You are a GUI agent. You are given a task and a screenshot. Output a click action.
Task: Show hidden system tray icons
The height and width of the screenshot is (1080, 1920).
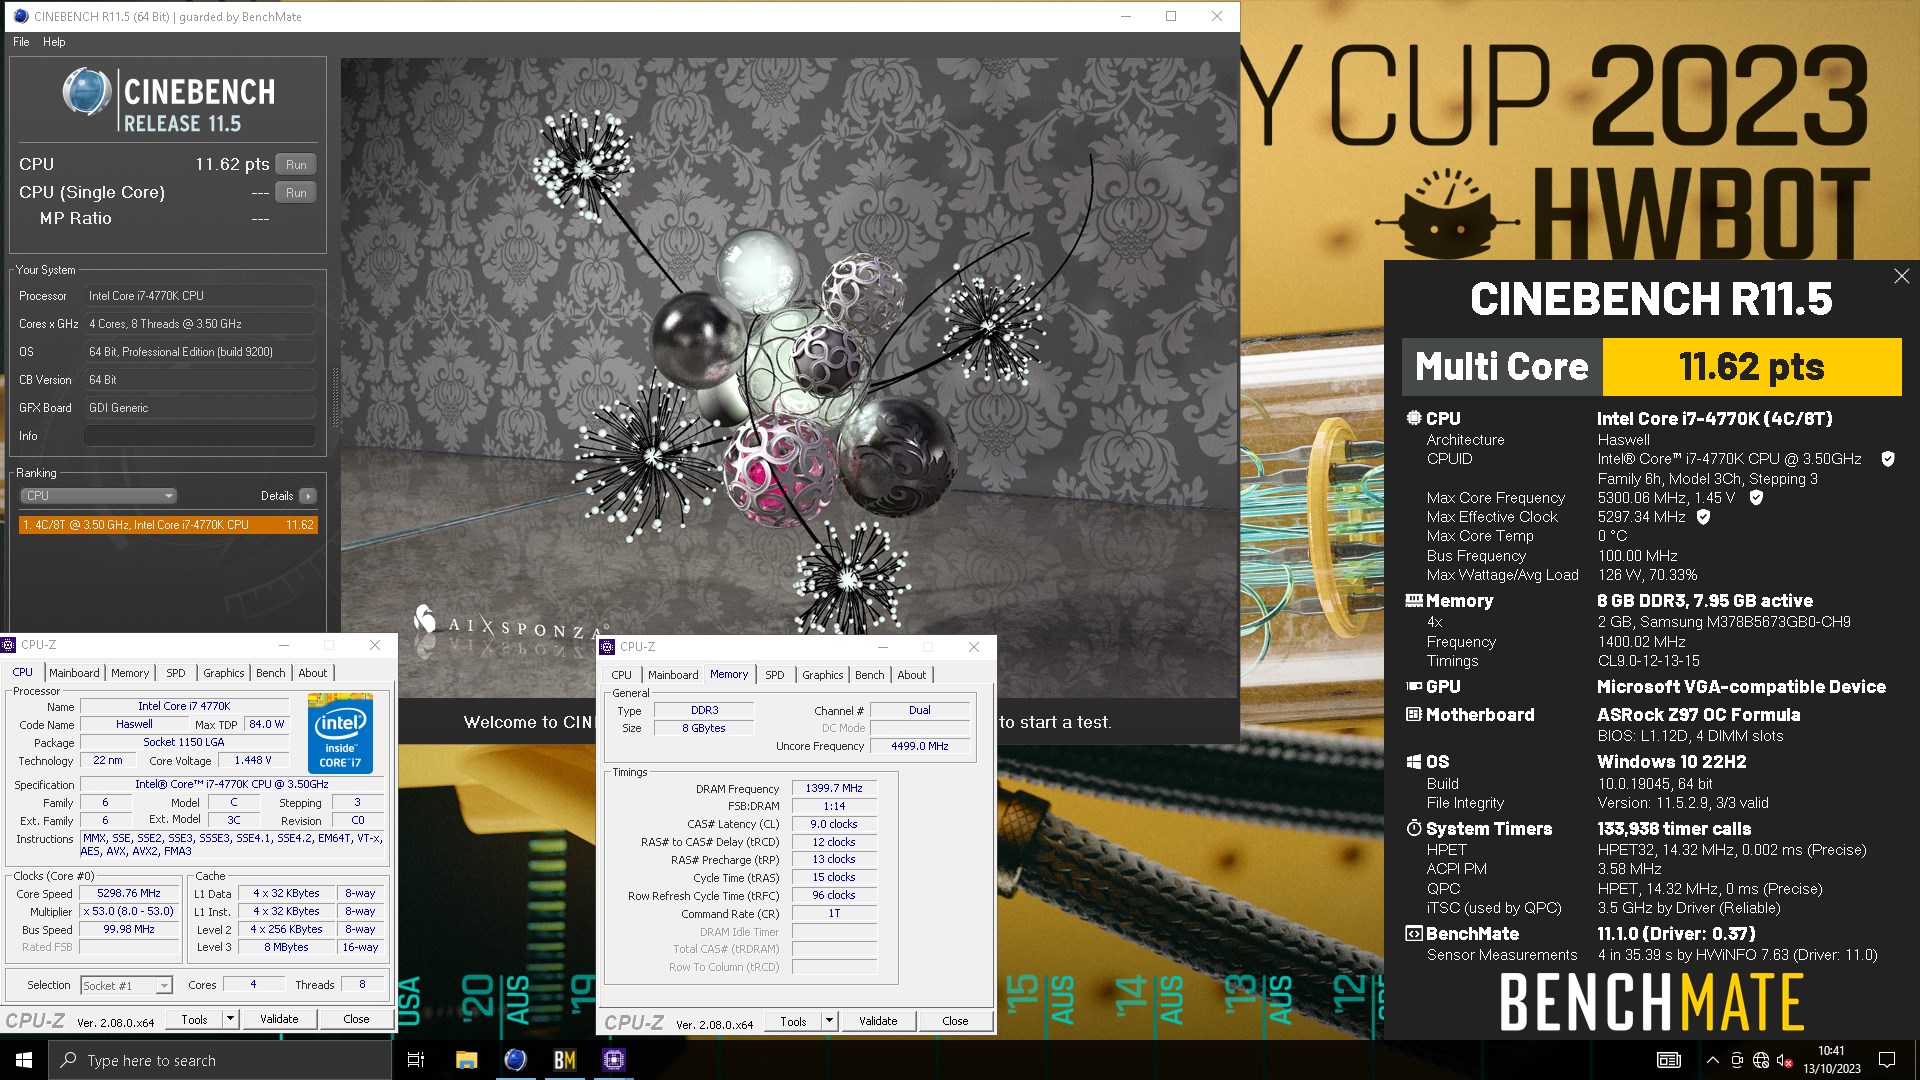(x=1712, y=1060)
